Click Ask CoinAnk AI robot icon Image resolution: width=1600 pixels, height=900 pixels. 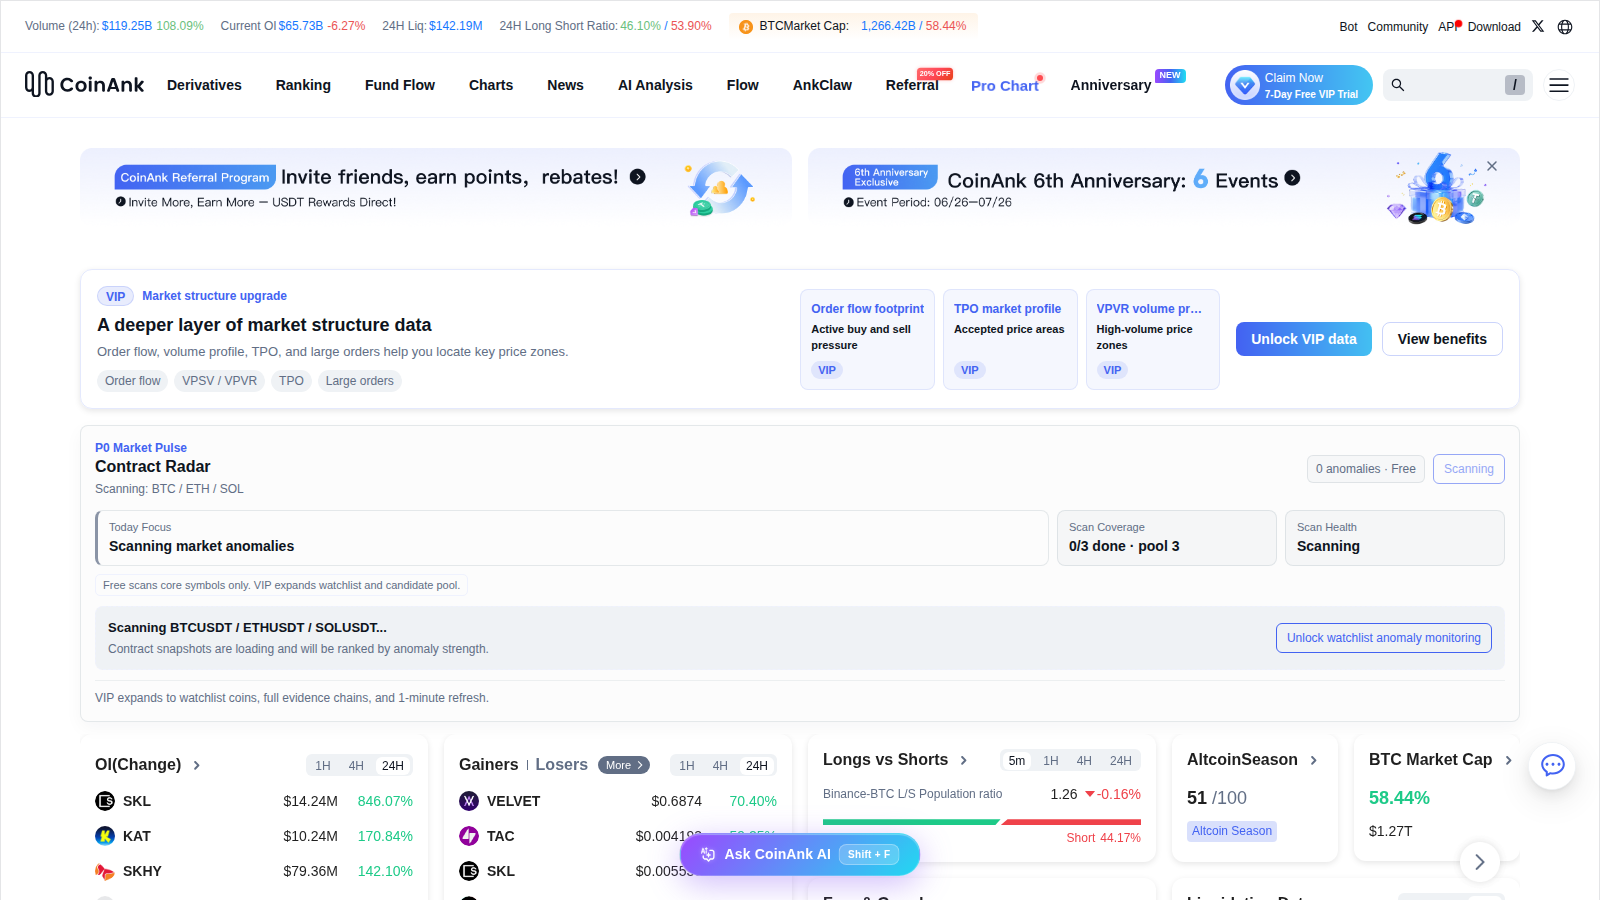(x=708, y=854)
